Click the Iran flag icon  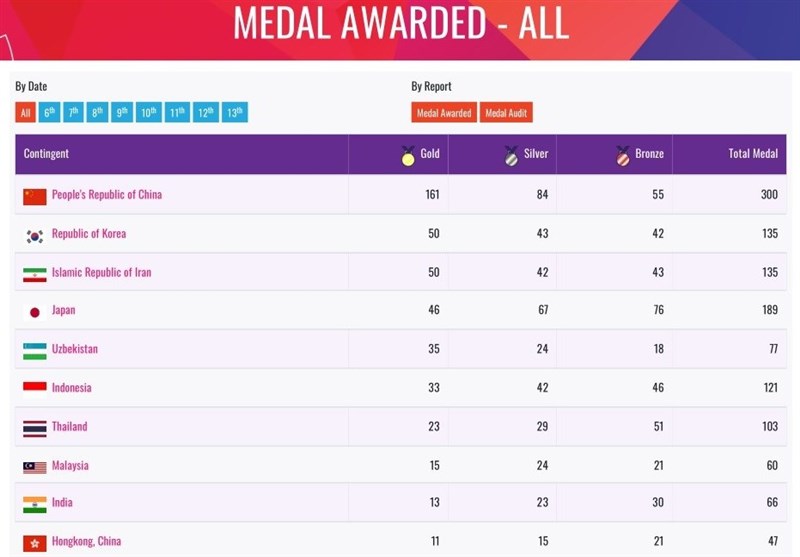click(35, 273)
